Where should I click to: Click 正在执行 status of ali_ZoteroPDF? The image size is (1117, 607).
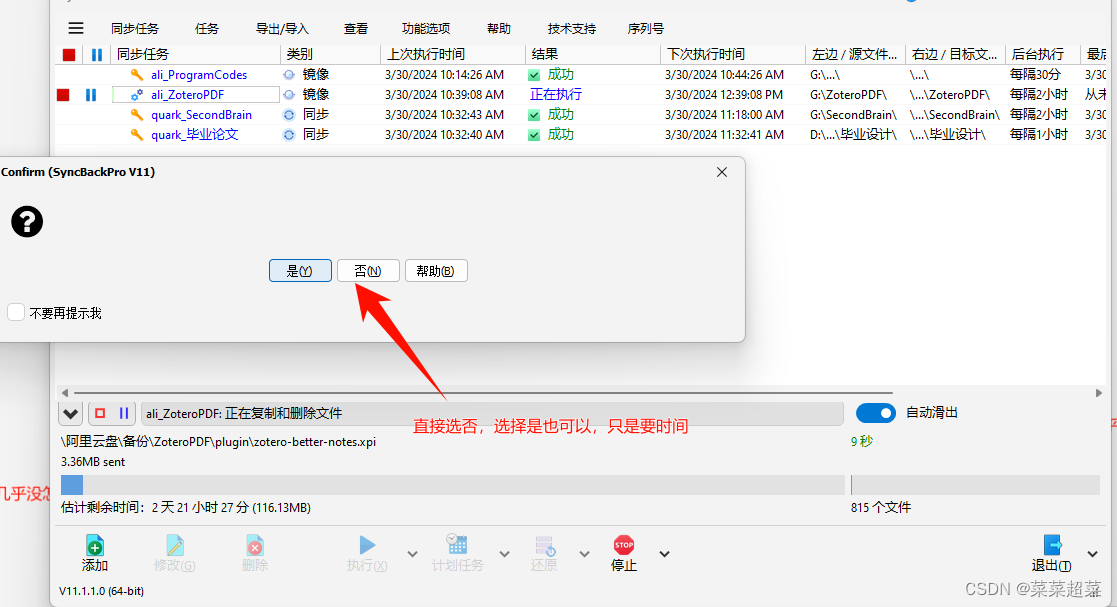coord(556,94)
